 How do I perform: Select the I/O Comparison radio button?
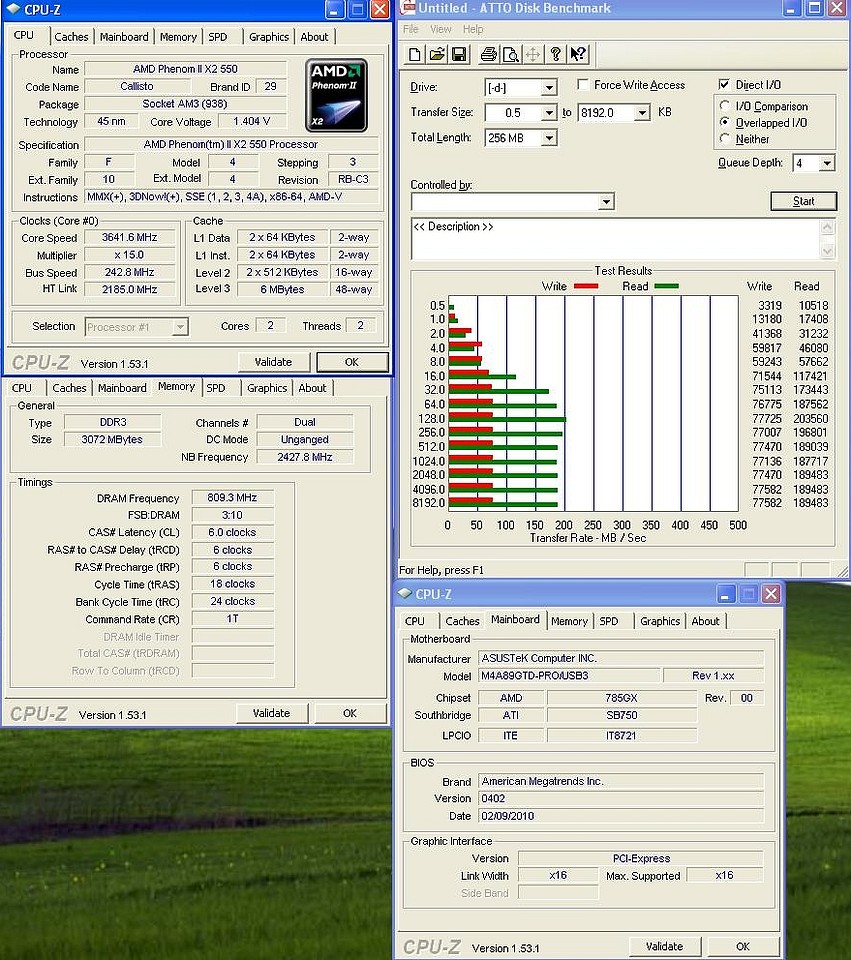coord(725,106)
